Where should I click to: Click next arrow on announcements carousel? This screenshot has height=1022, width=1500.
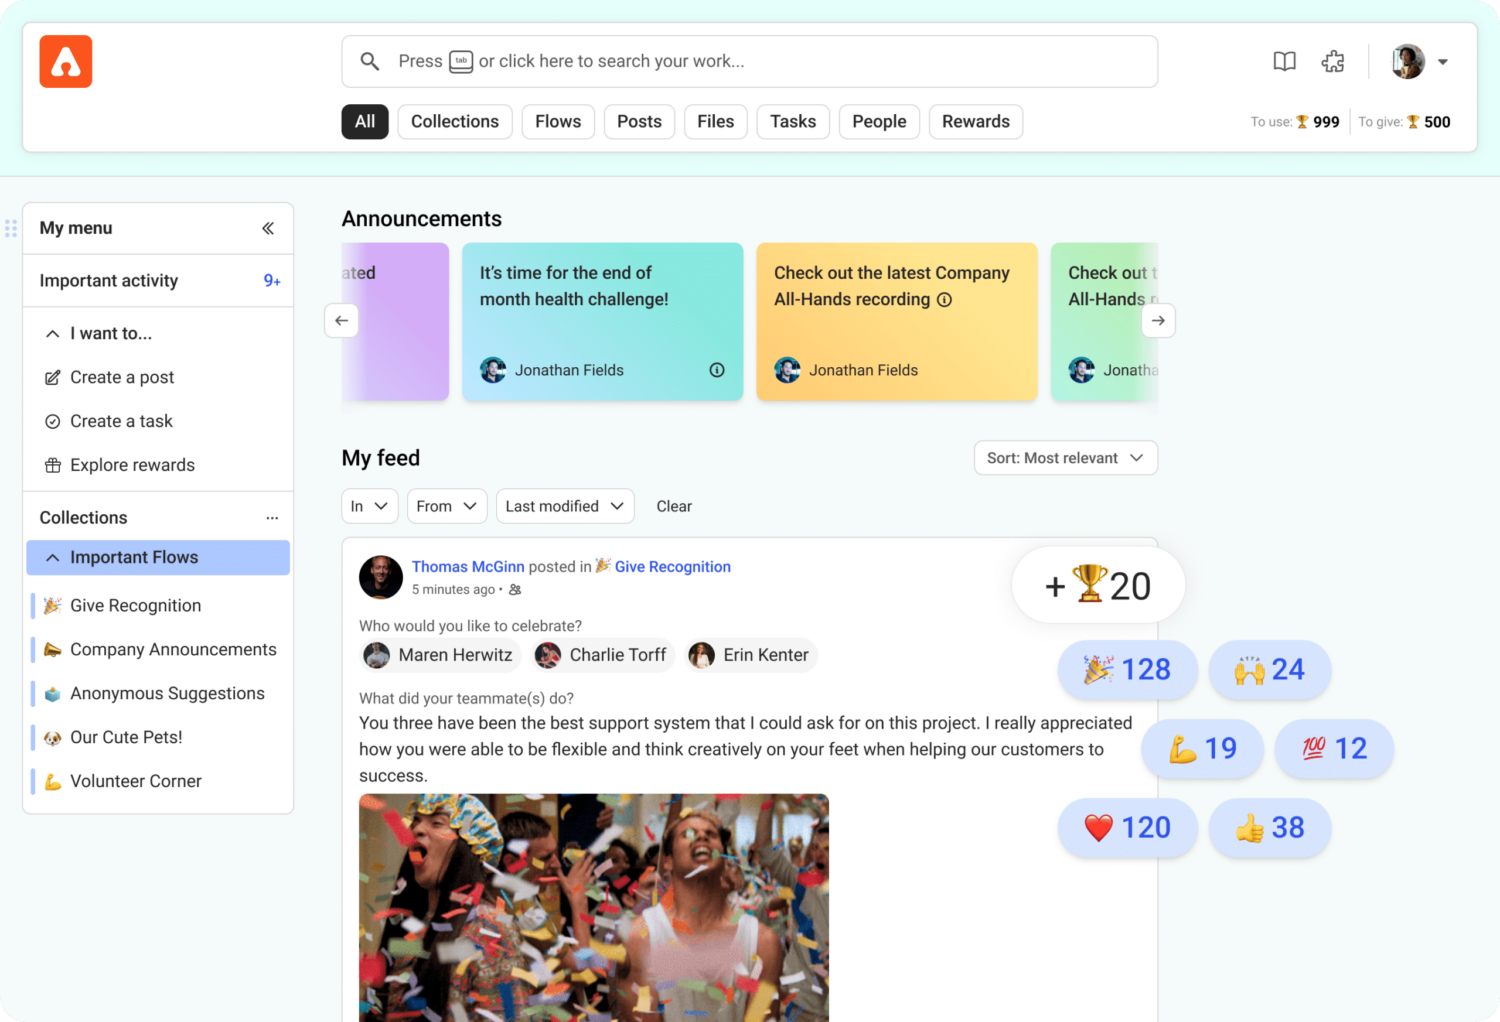pos(1158,320)
